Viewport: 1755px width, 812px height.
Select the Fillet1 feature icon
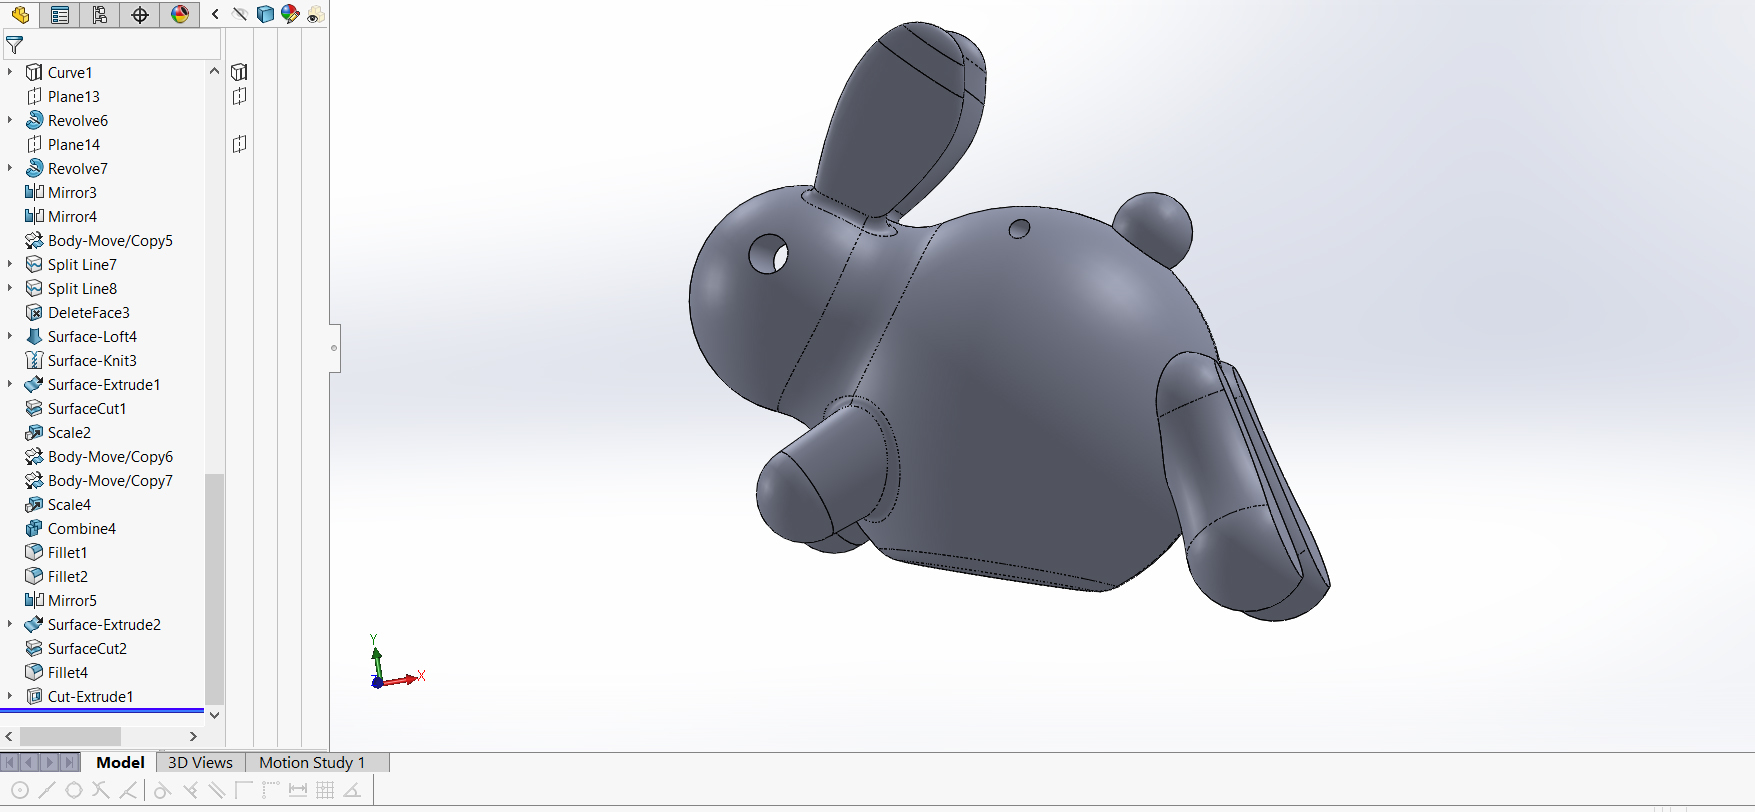34,552
